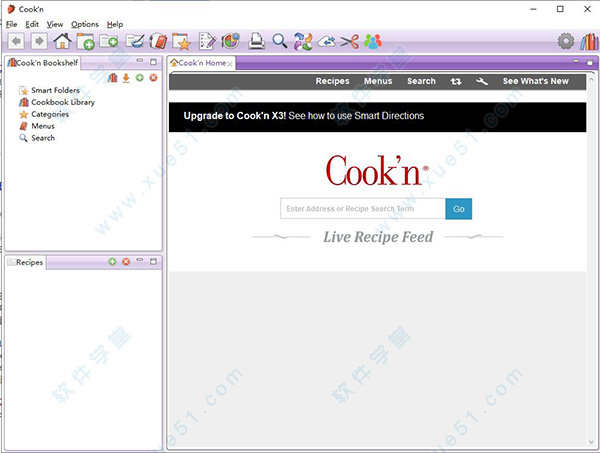This screenshot has width=600, height=453.
Task: Close the Cook'n Home tab
Action: (x=230, y=64)
